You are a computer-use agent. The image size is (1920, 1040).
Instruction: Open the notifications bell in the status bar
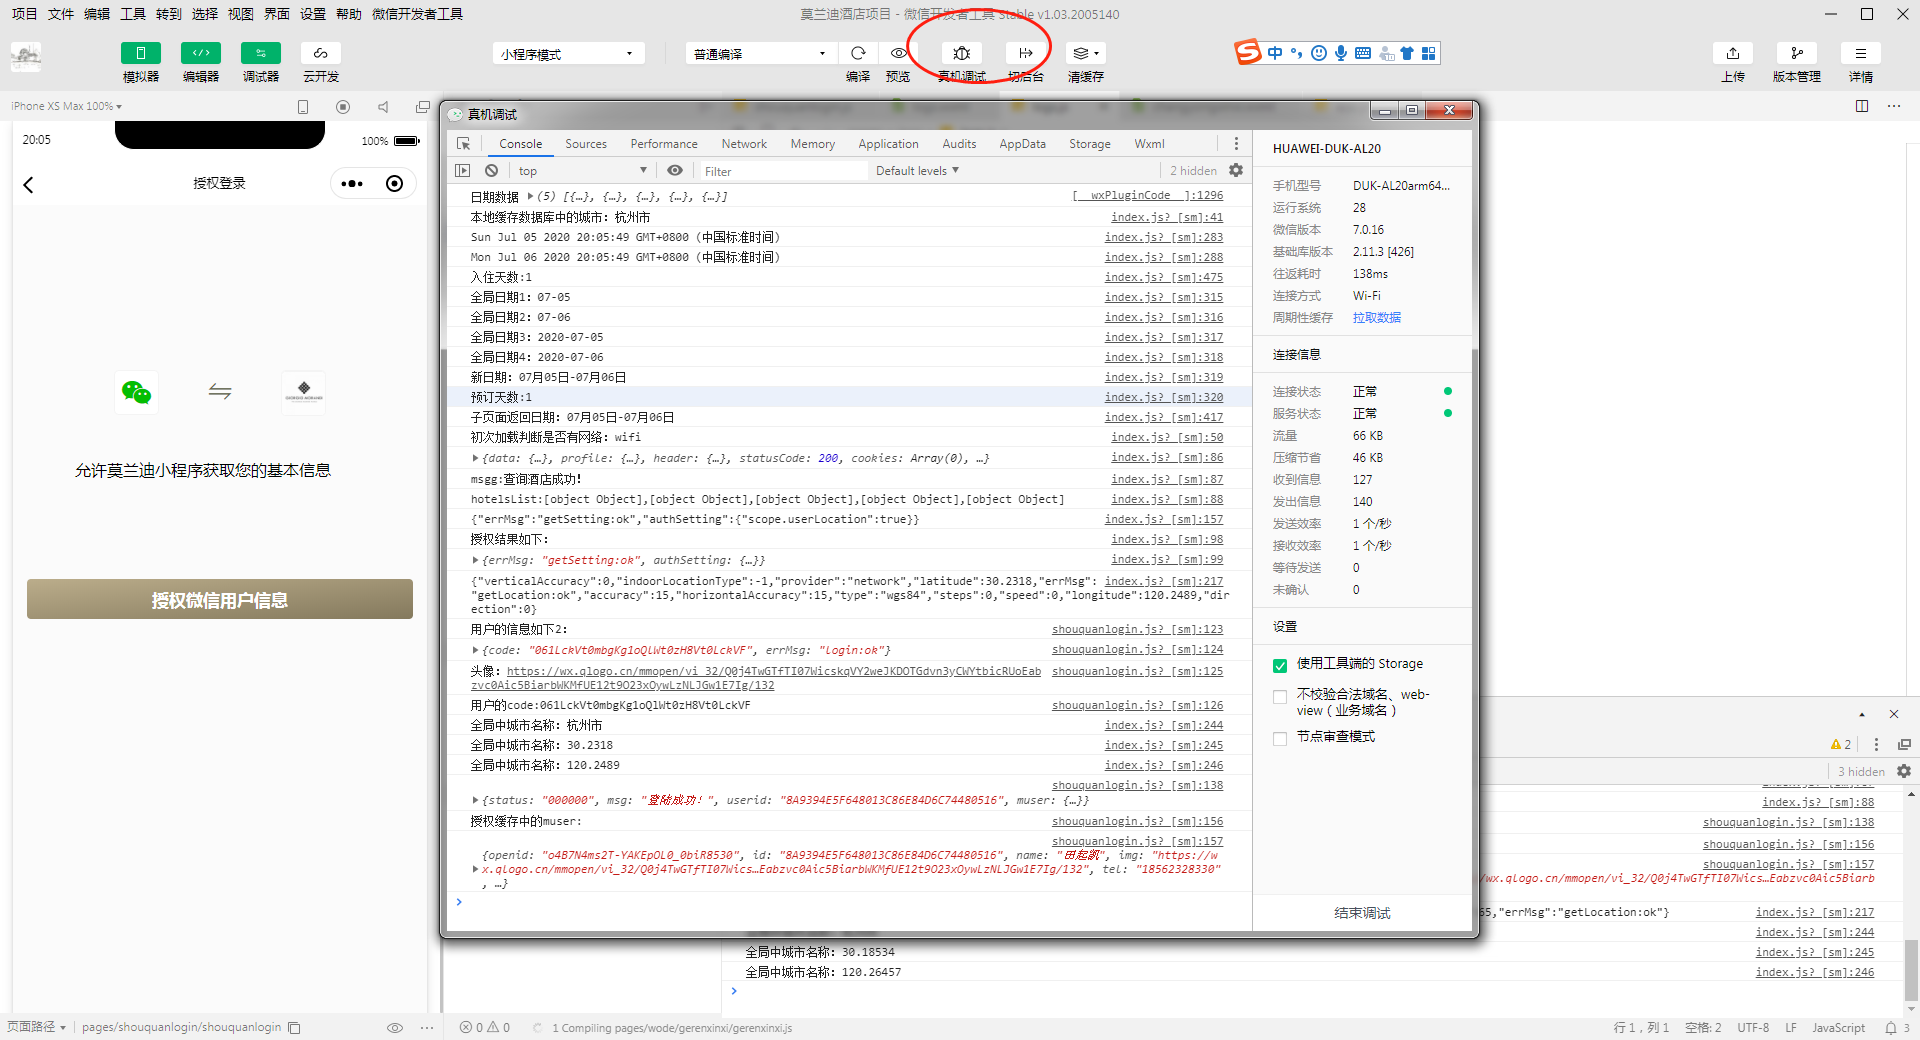pyautogui.click(x=1891, y=1028)
